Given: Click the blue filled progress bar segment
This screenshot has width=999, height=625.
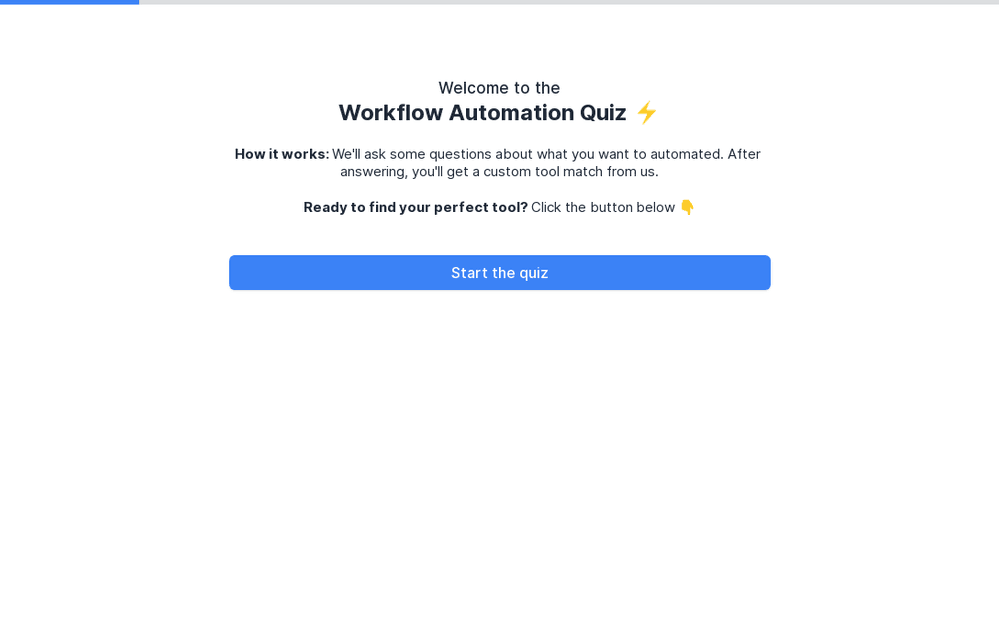Looking at the screenshot, I should [x=69, y=2].
